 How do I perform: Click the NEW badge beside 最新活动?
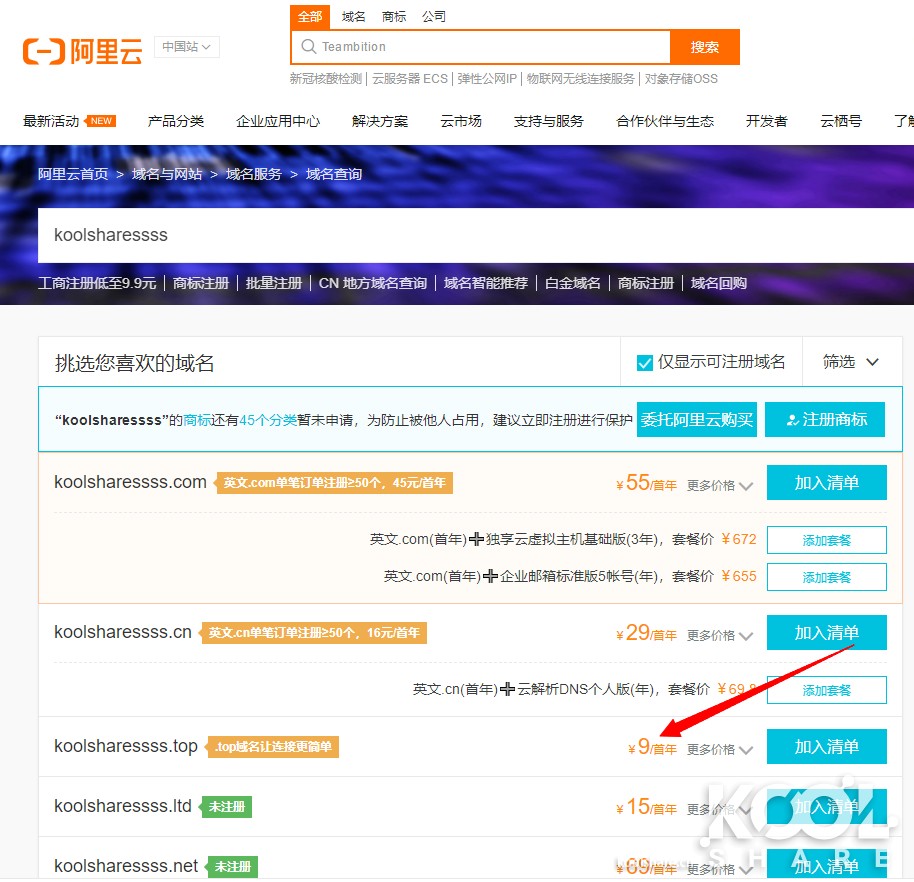click(x=101, y=121)
